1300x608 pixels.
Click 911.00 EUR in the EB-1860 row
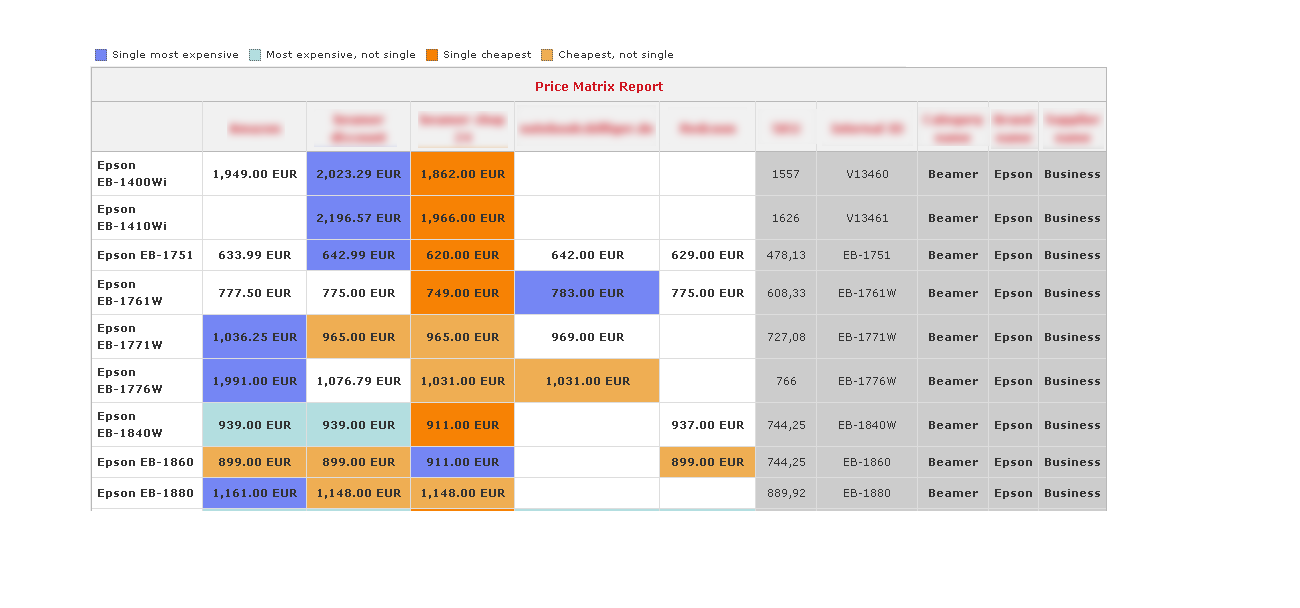coord(463,462)
